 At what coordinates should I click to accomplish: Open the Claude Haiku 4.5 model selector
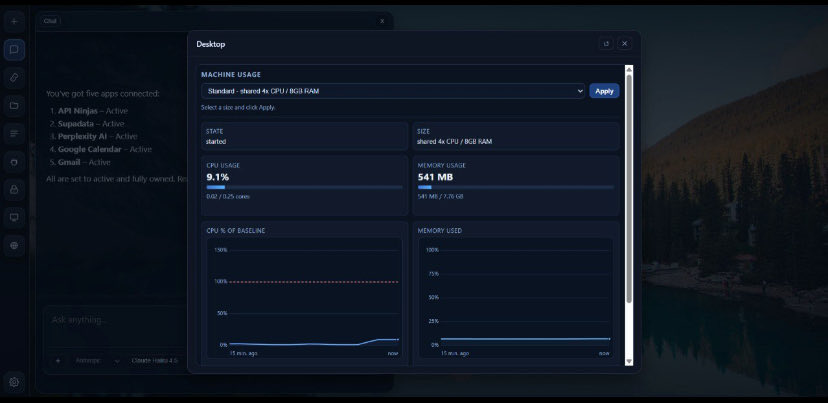point(156,361)
